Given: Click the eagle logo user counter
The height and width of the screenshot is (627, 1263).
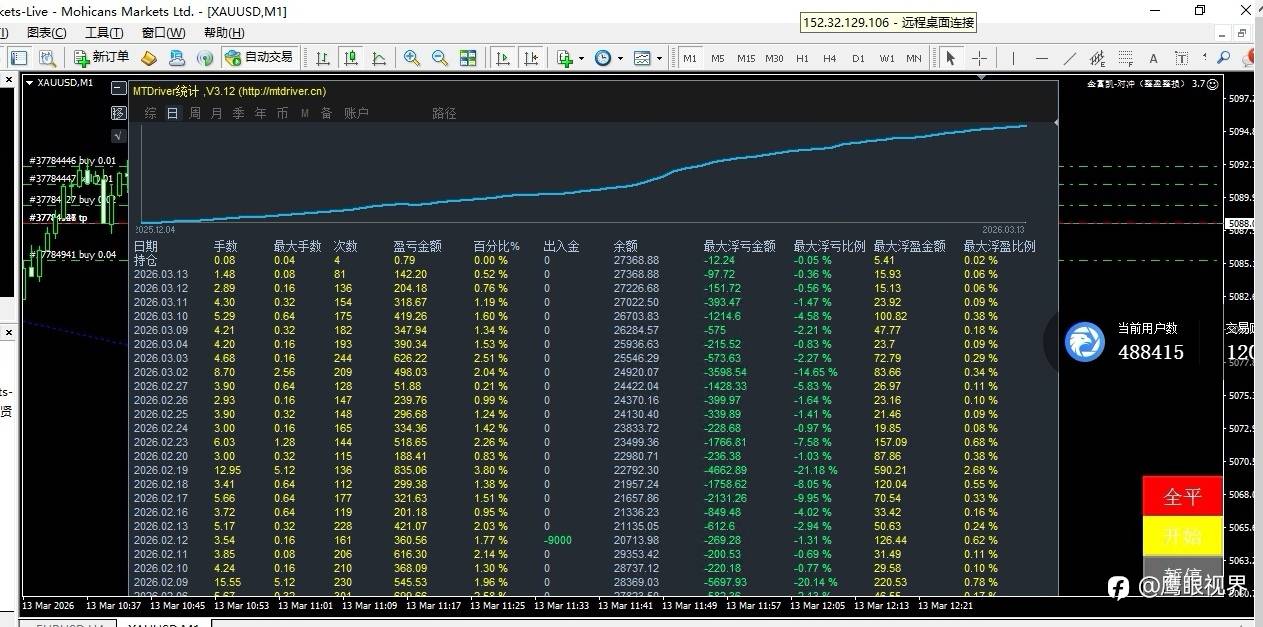Looking at the screenshot, I should pyautogui.click(x=1084, y=342).
